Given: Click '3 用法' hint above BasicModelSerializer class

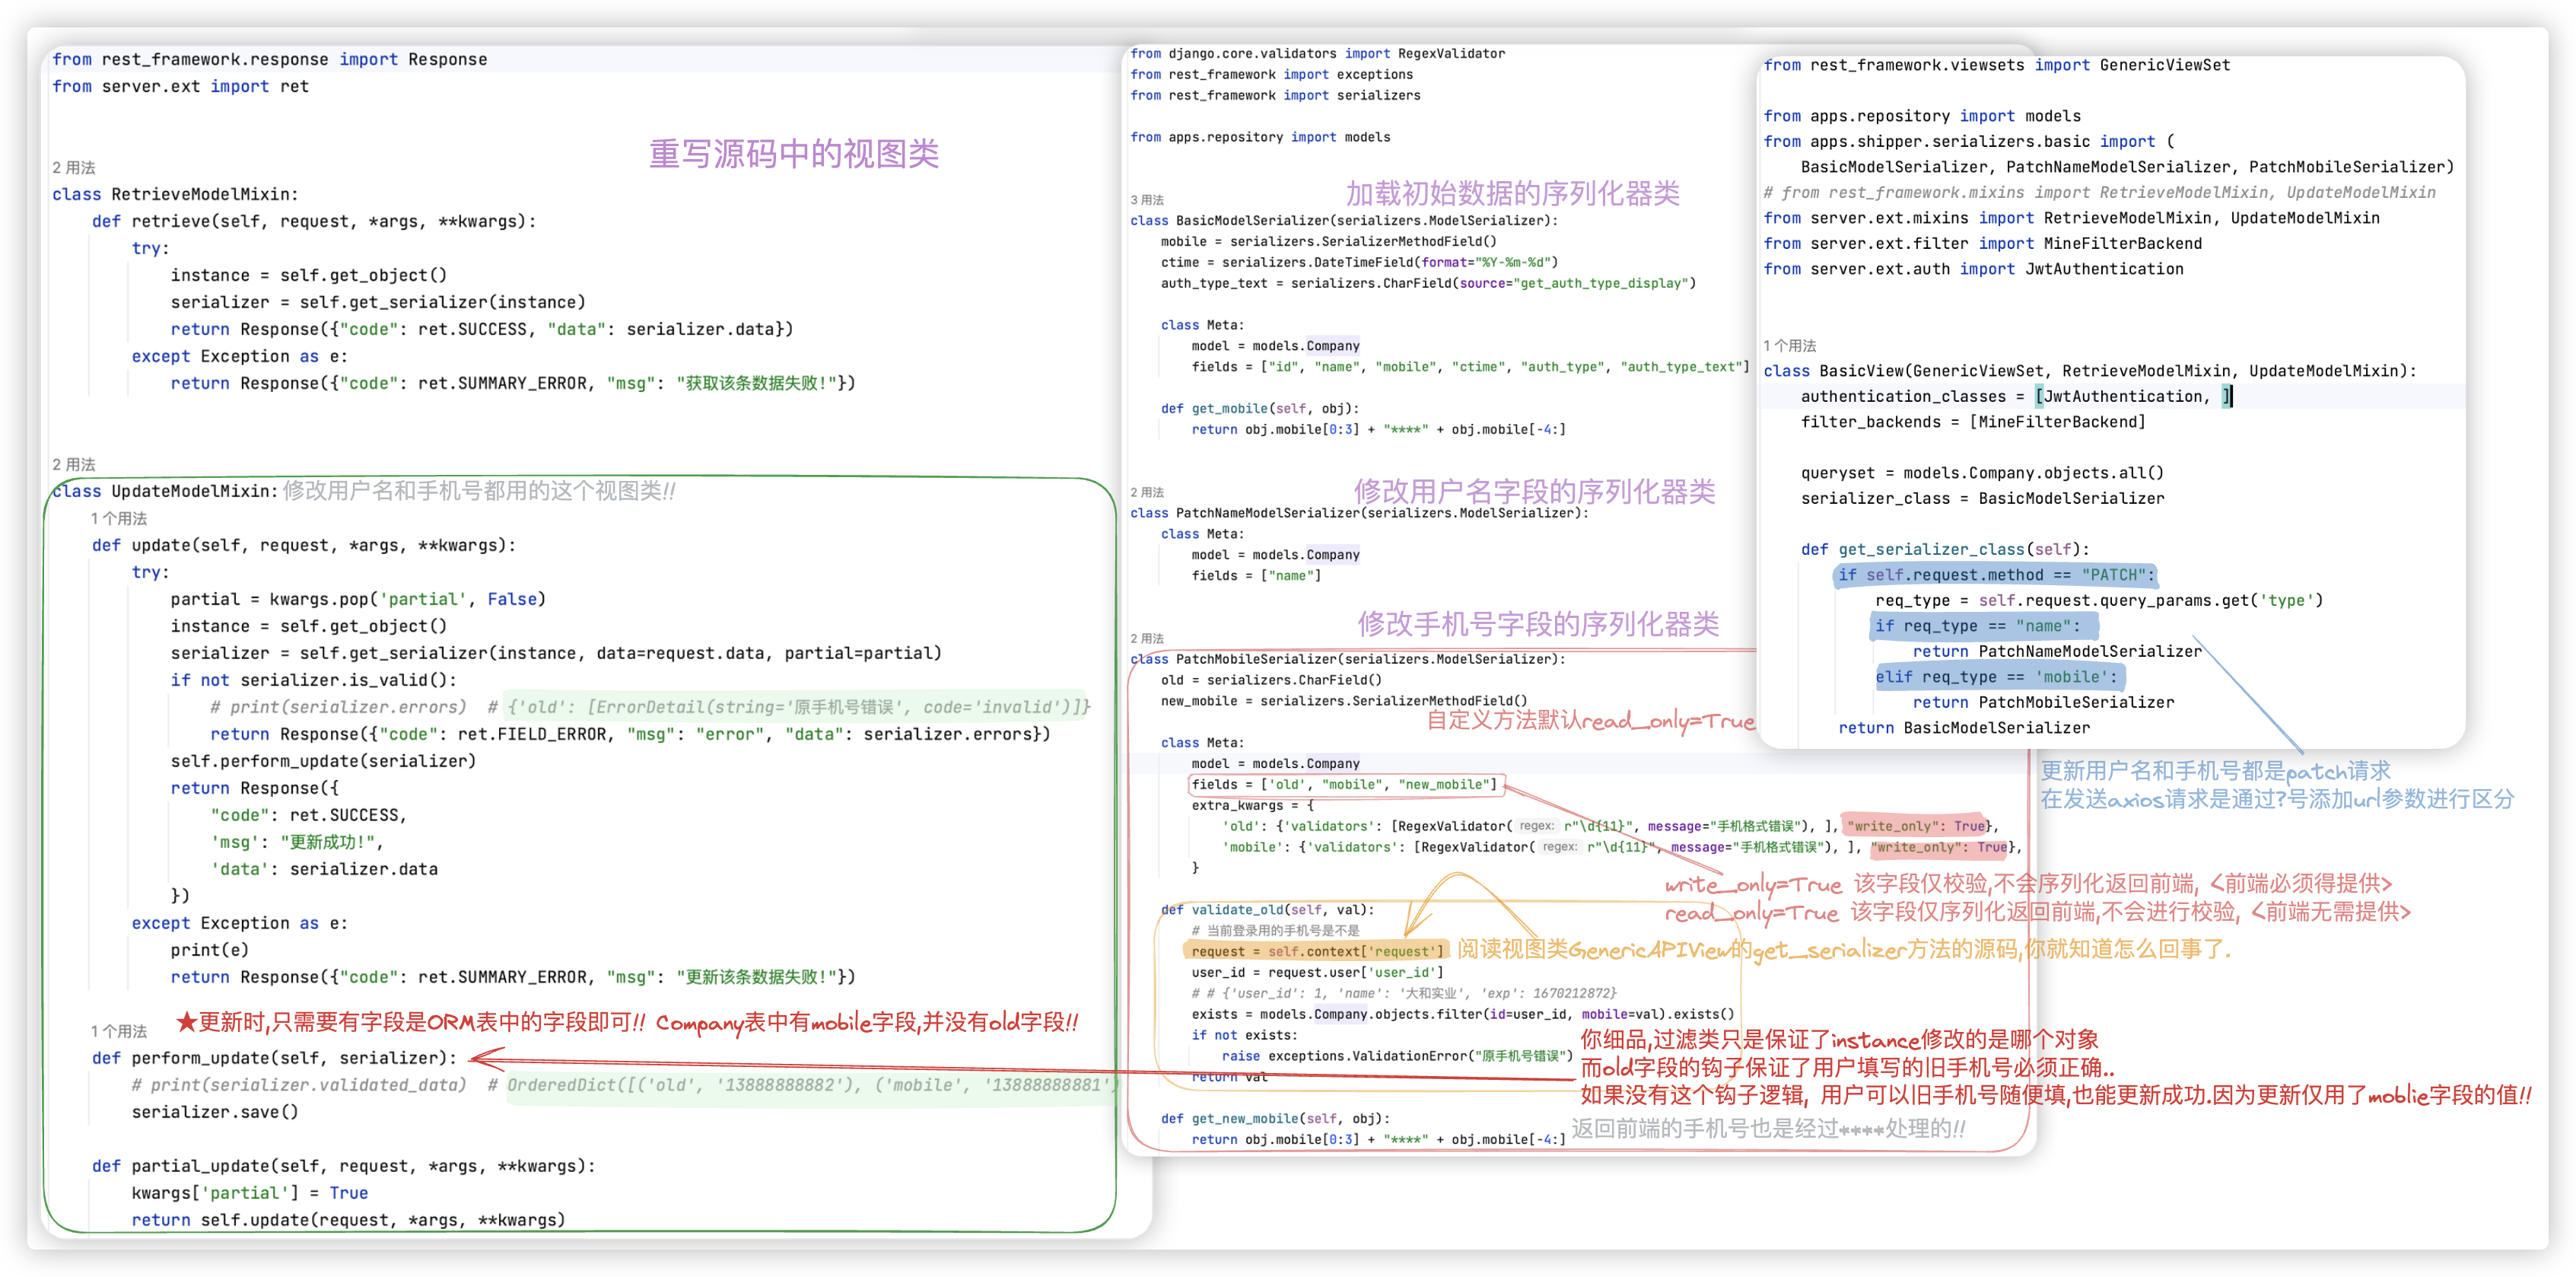Looking at the screenshot, I should (1147, 200).
